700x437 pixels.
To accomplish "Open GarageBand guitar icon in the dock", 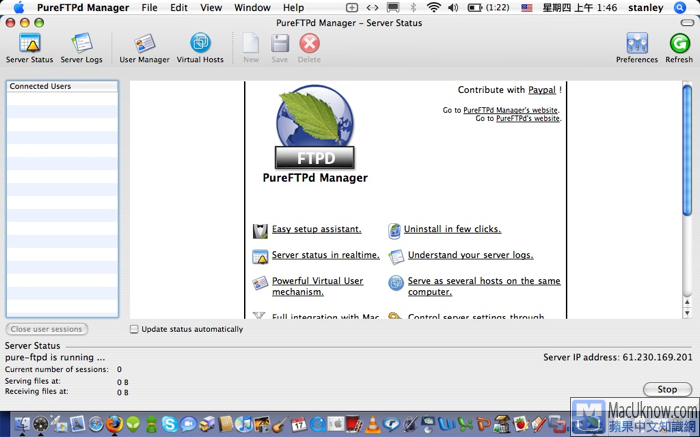I will coord(279,424).
